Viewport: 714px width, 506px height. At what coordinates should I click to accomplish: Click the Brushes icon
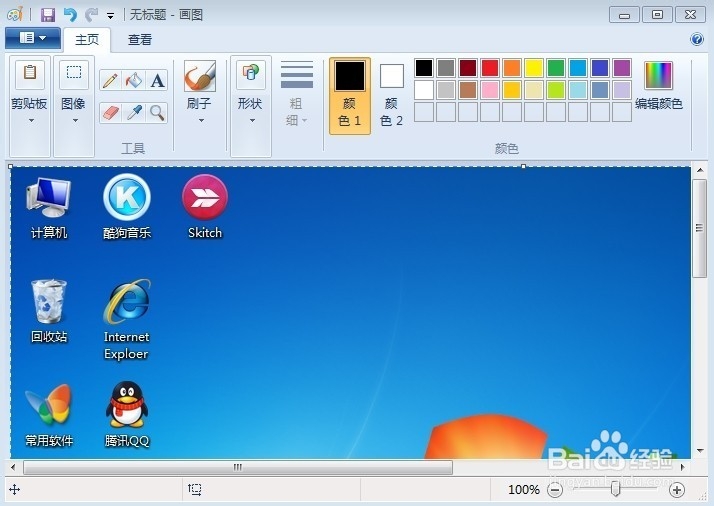click(199, 76)
